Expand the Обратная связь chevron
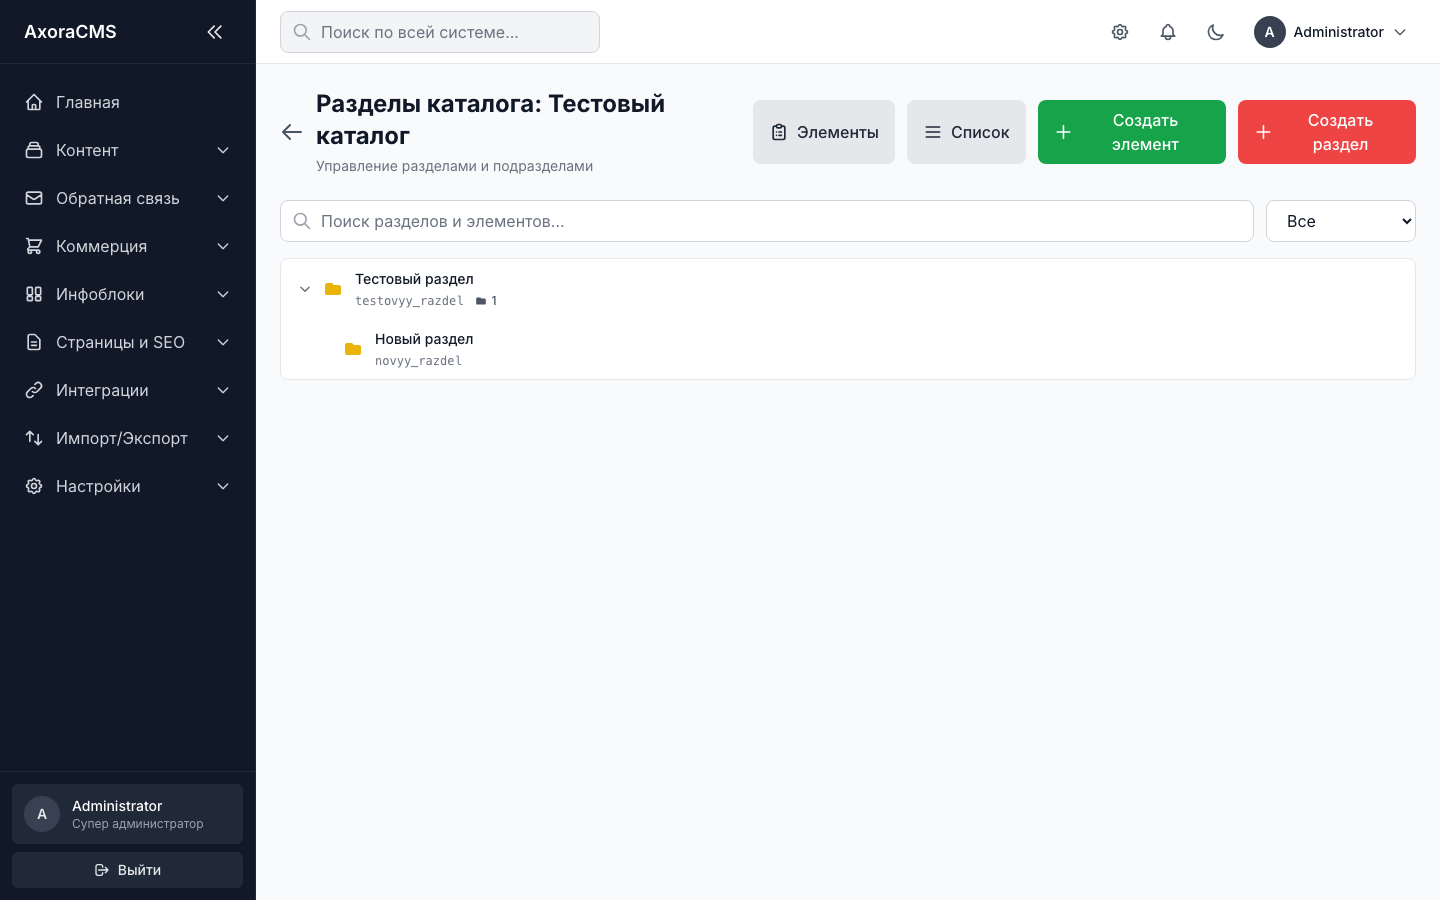1440x900 pixels. click(223, 198)
